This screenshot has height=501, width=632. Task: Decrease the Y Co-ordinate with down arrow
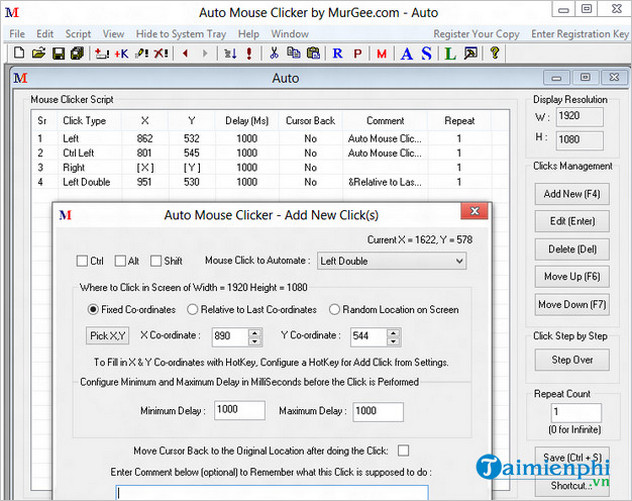tap(393, 341)
